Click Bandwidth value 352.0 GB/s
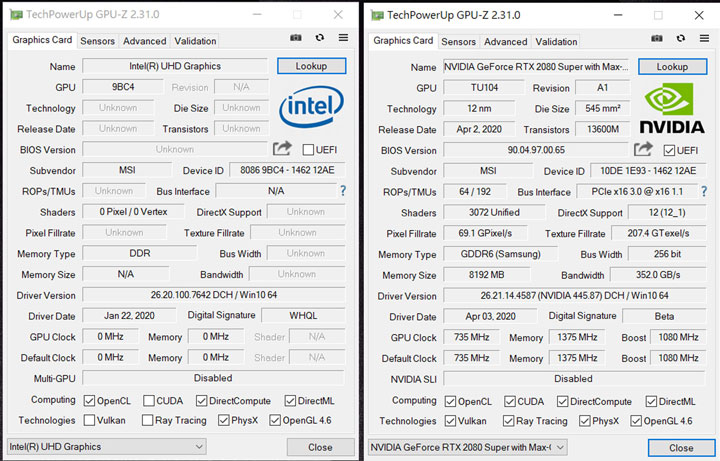Viewport: 720px width, 461px height. tap(658, 275)
